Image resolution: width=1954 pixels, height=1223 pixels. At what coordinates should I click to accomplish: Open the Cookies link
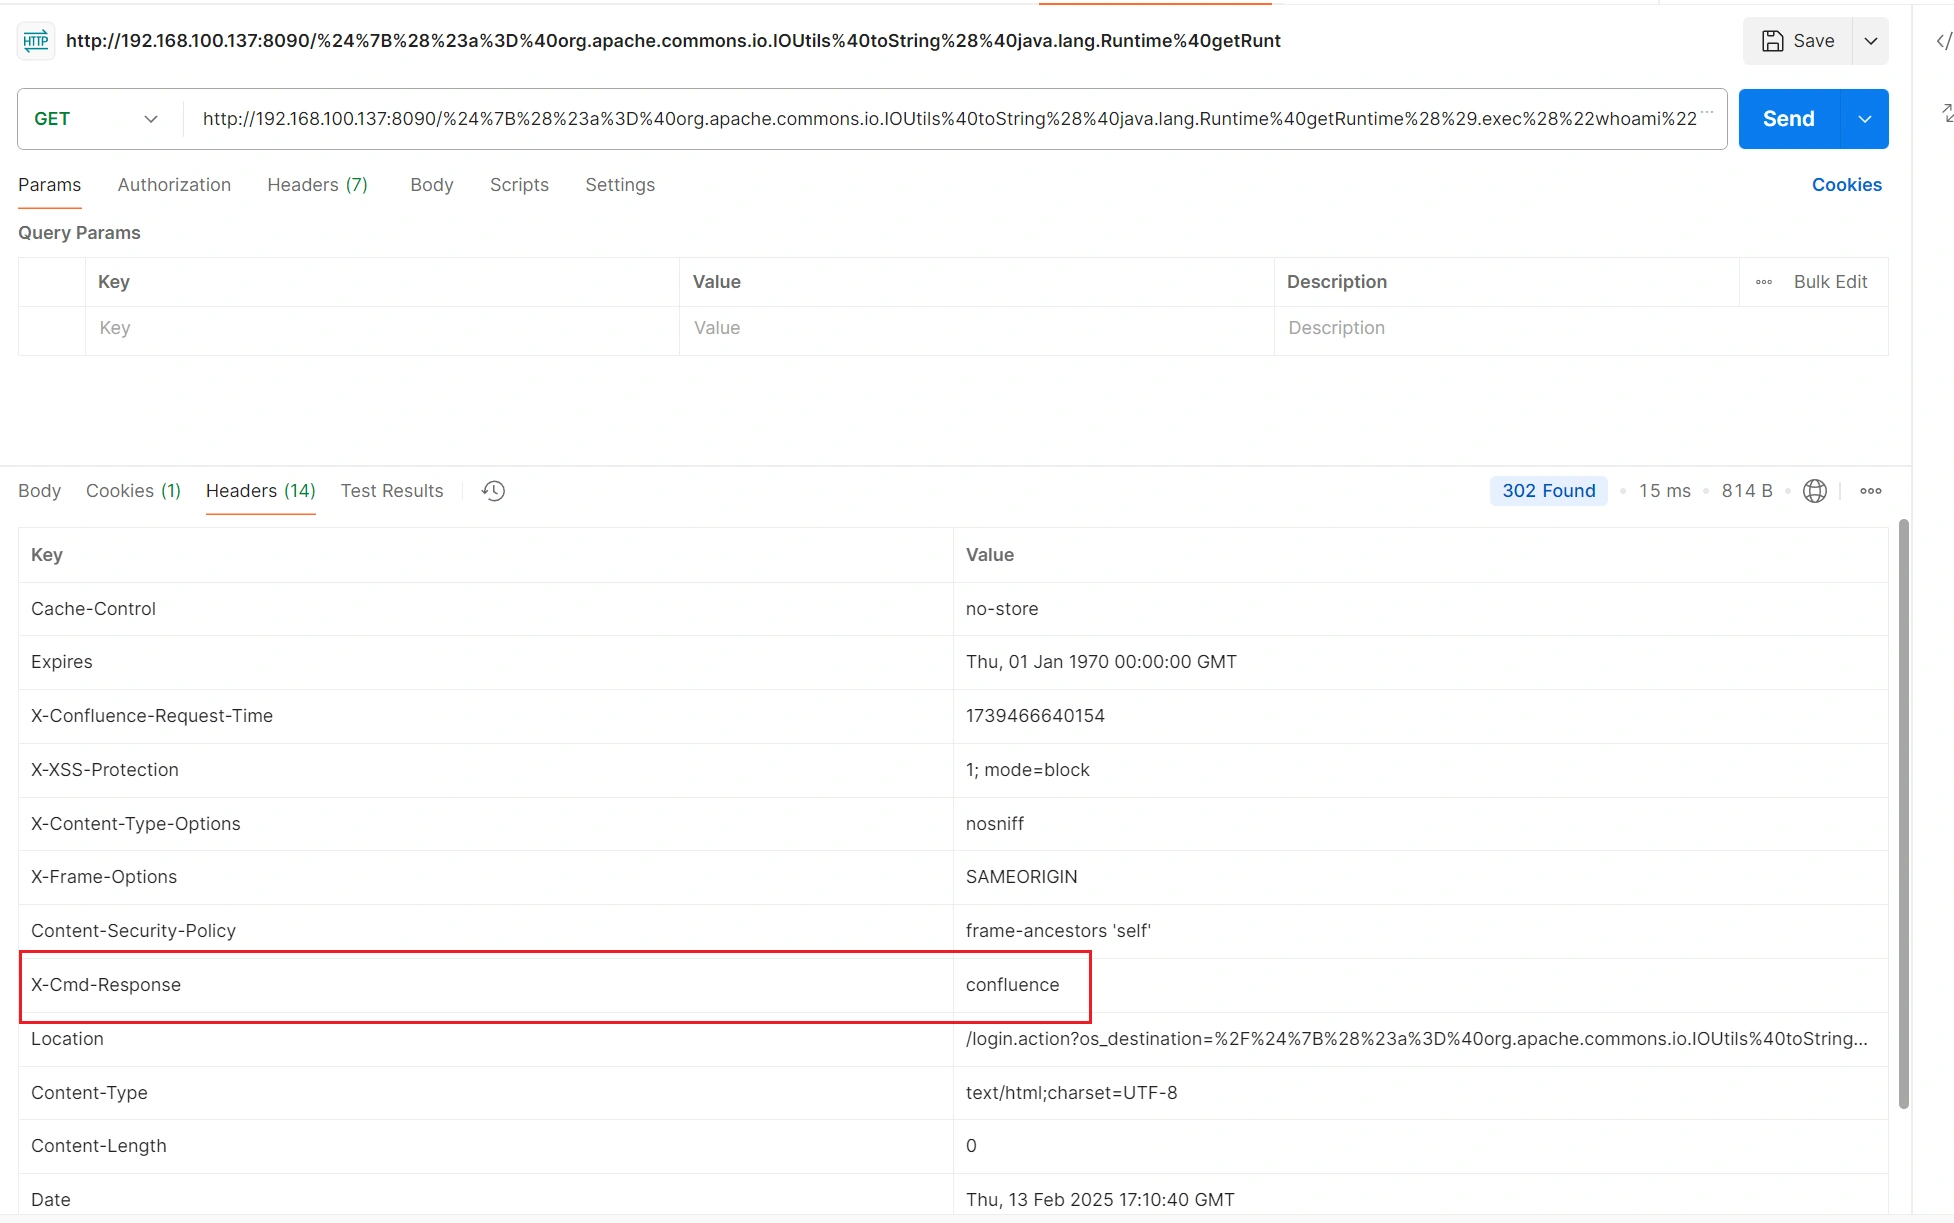(x=1846, y=185)
